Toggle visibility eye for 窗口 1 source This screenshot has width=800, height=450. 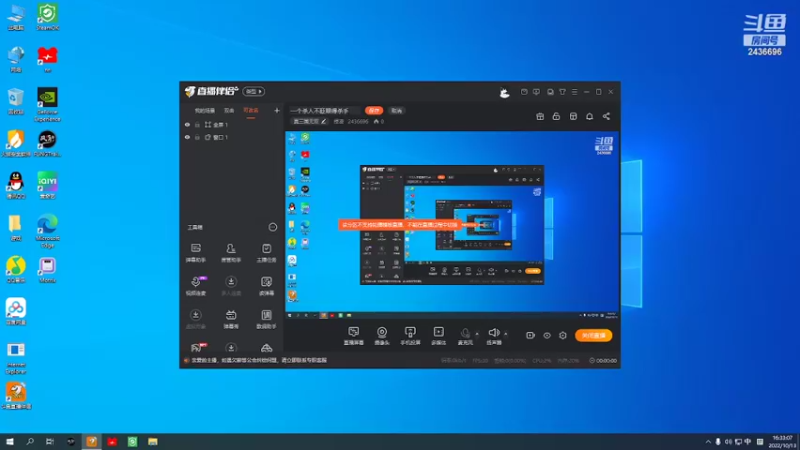coord(187,137)
